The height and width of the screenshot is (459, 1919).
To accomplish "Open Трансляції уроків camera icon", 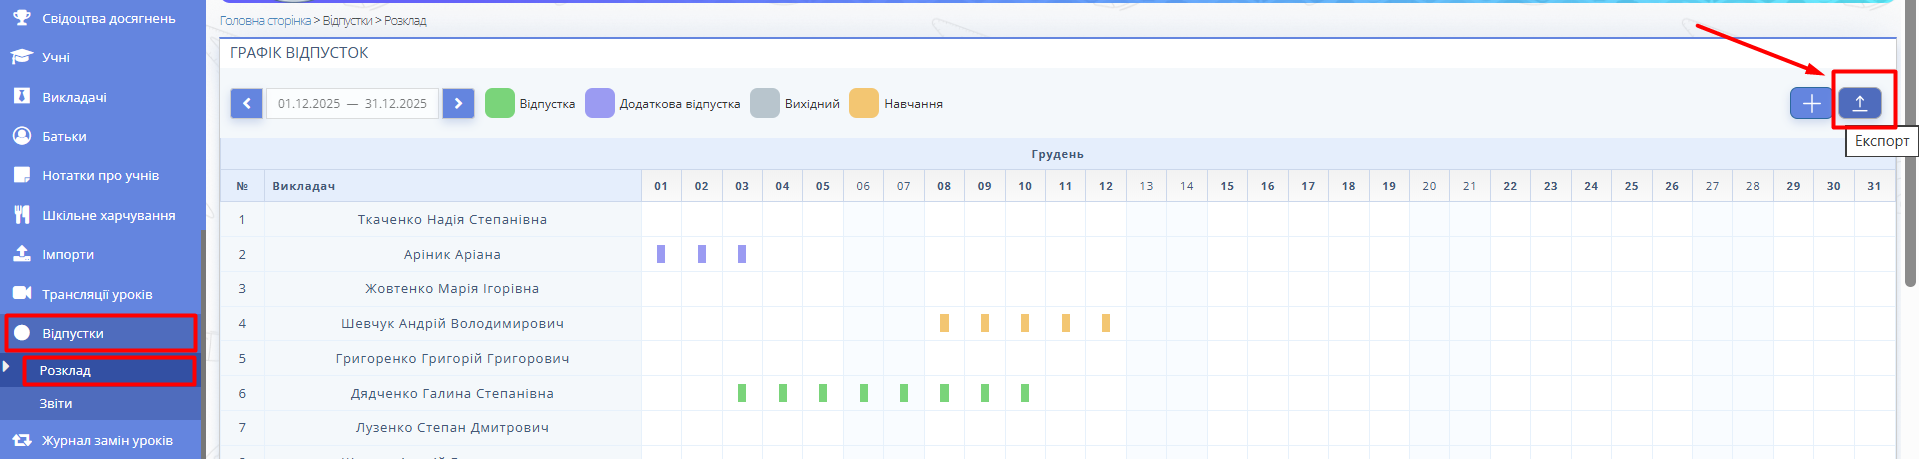I will (x=21, y=294).
